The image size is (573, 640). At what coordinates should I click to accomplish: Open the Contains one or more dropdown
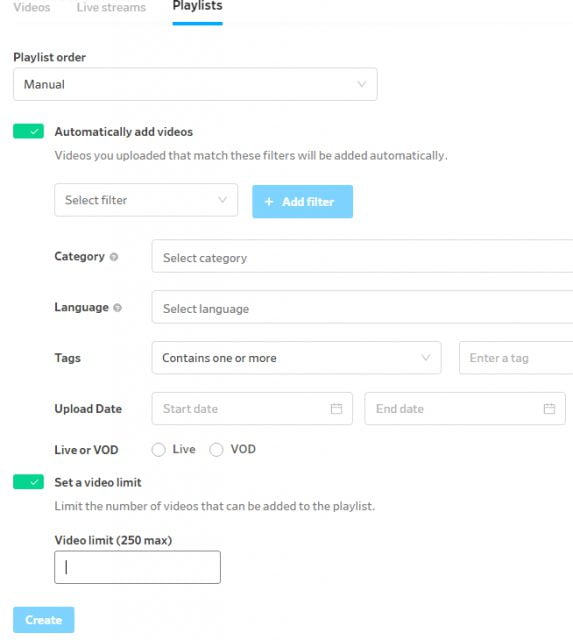pos(296,358)
